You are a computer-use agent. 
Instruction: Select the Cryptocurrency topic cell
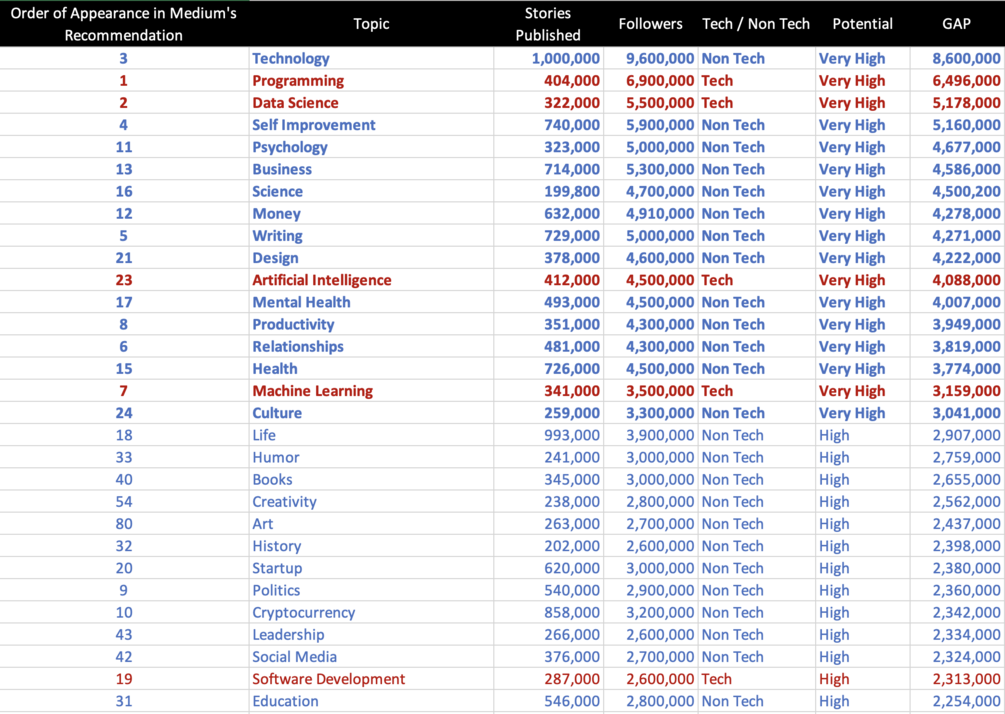pyautogui.click(x=304, y=613)
